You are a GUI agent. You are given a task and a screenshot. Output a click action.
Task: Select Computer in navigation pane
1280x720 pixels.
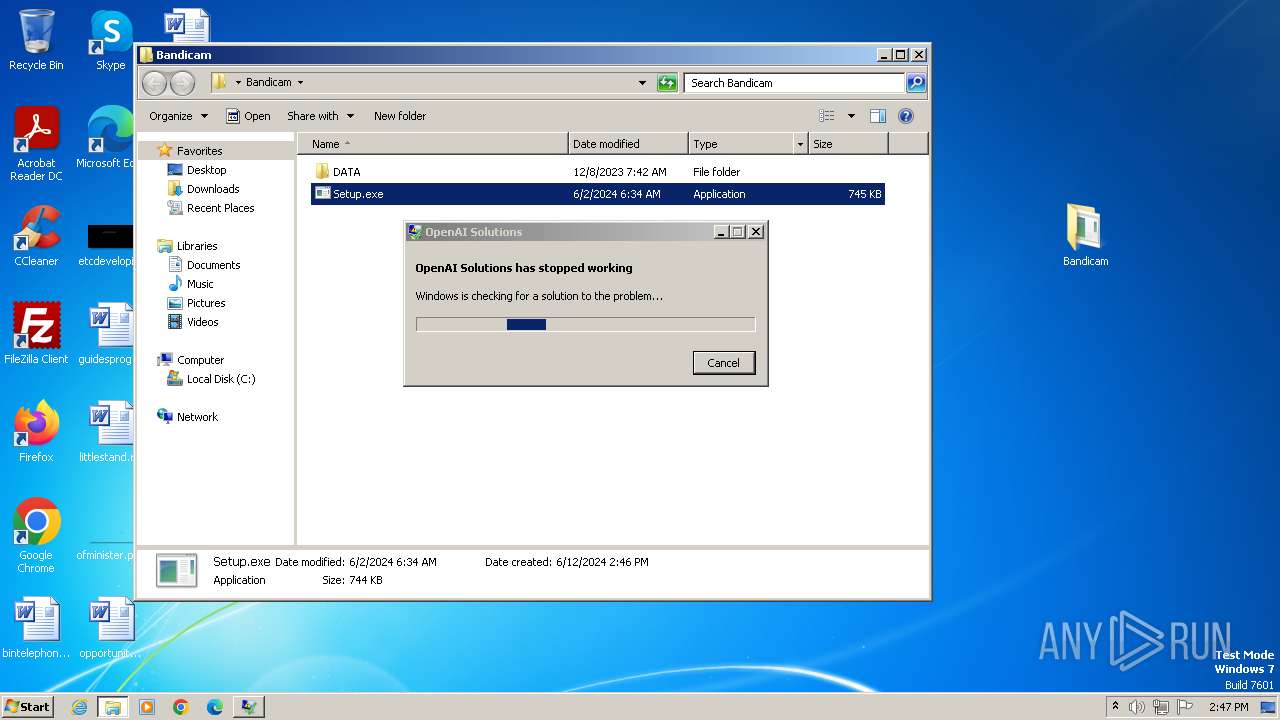tap(200, 360)
